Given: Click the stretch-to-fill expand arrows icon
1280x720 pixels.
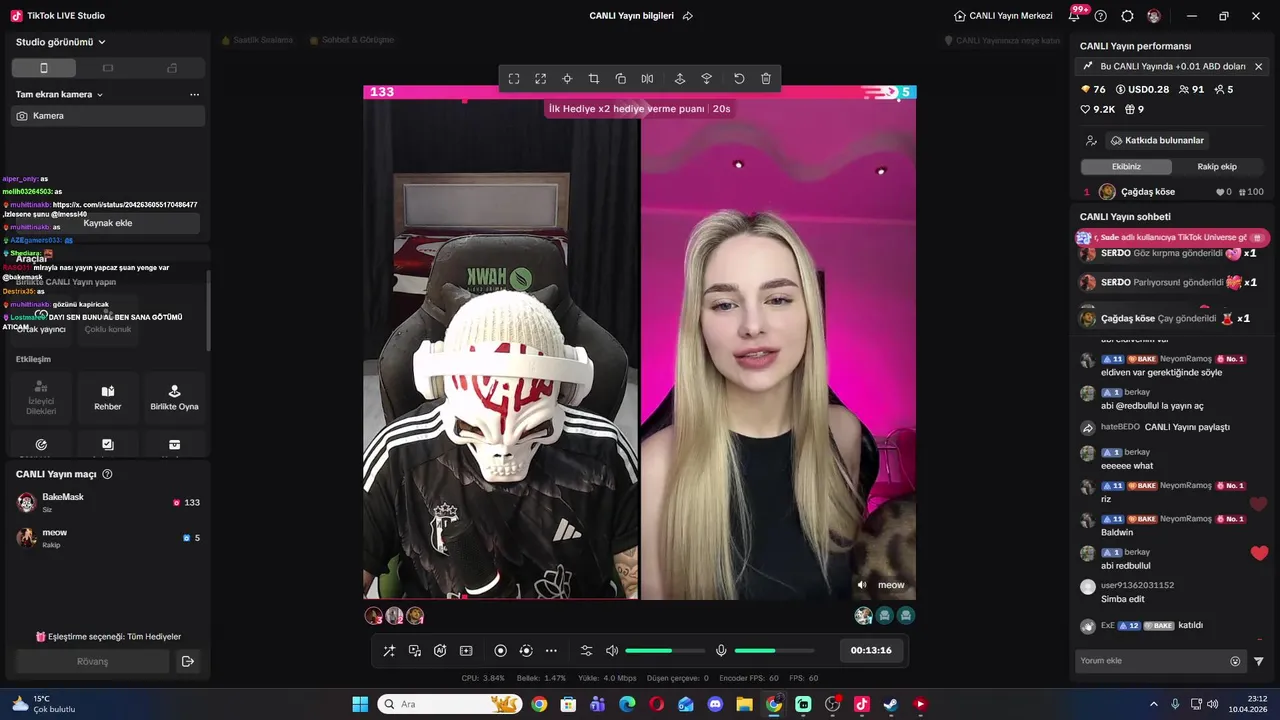Looking at the screenshot, I should click(x=541, y=79).
